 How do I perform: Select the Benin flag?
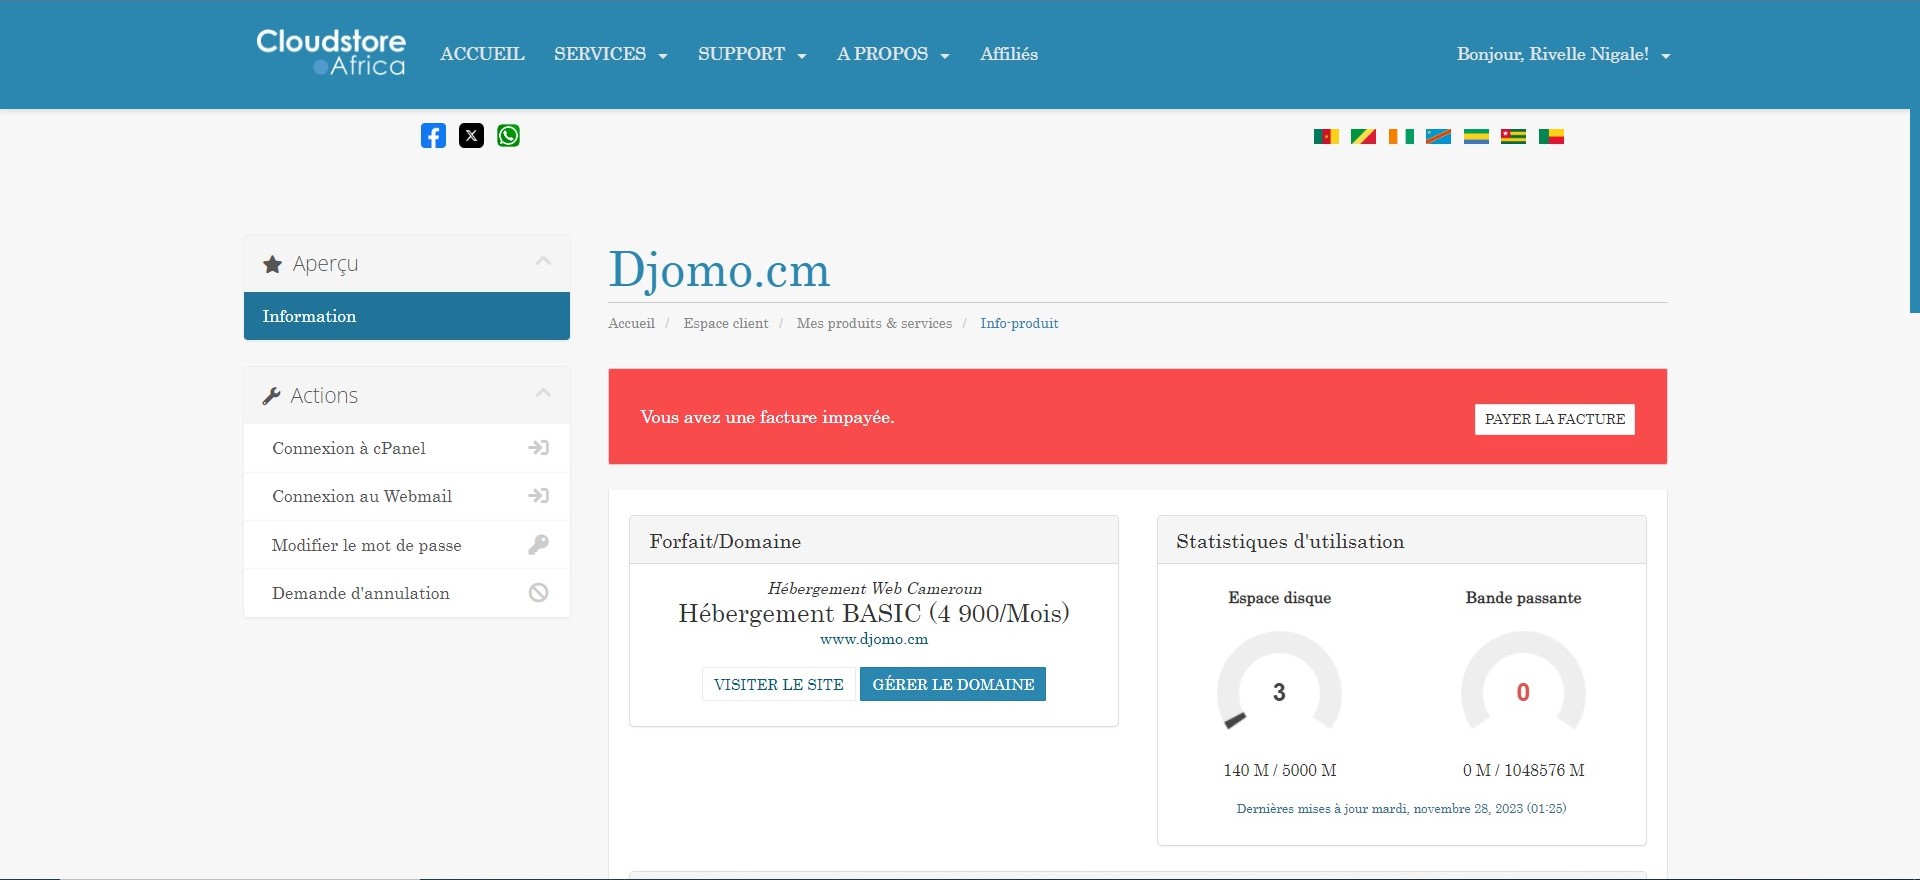(1551, 137)
